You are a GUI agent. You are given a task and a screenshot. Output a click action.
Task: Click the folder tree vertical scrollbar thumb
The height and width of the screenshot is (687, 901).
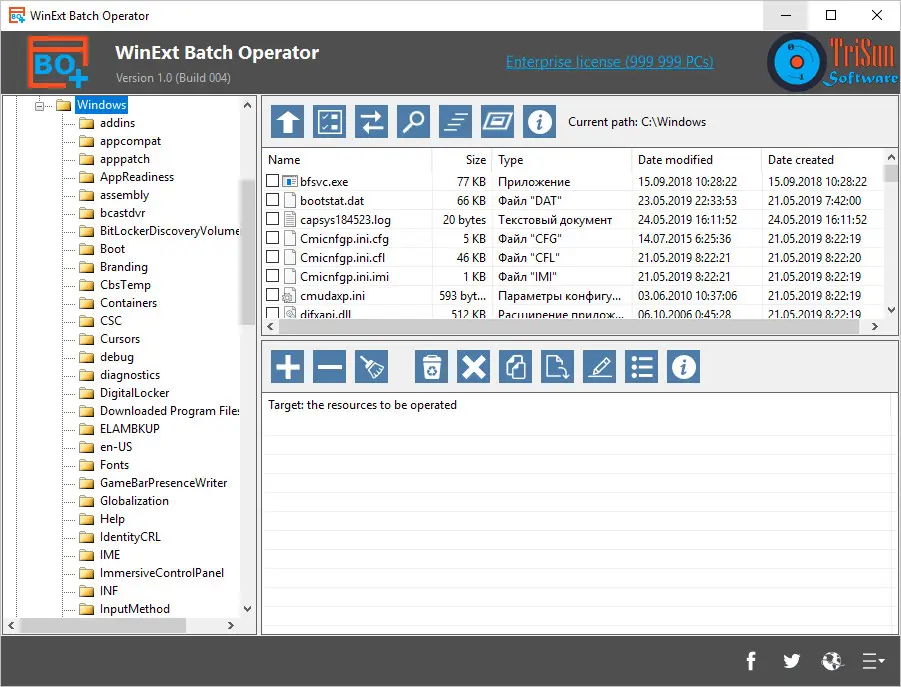(248, 253)
